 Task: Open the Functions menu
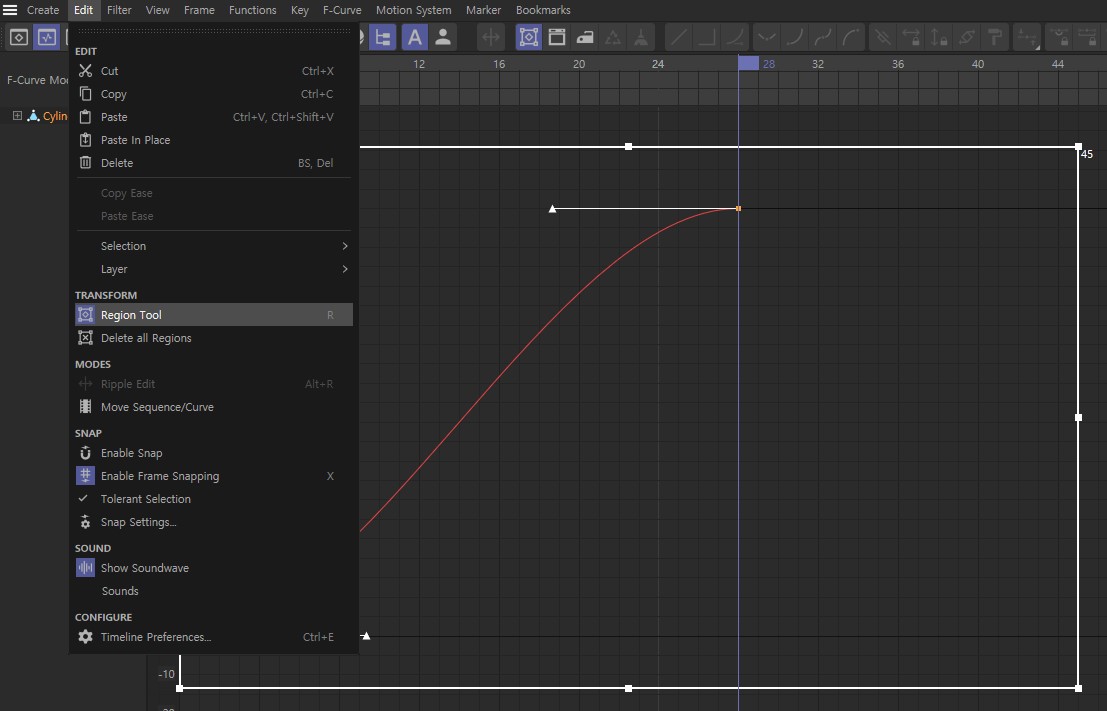253,10
